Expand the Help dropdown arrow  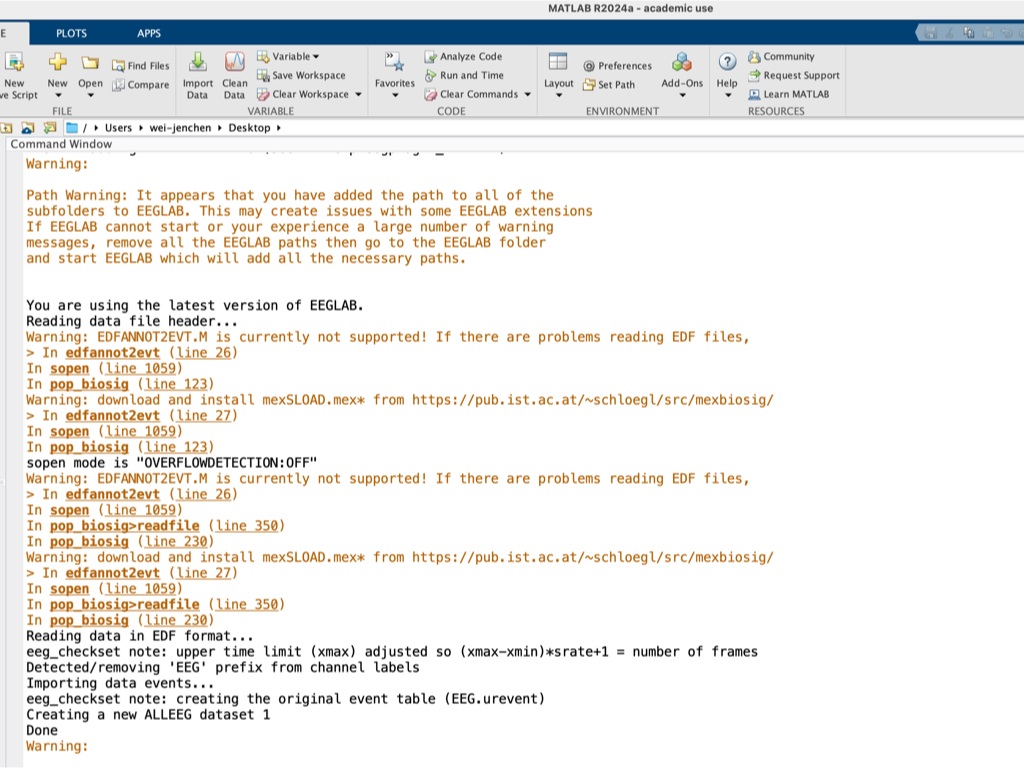[x=728, y=96]
